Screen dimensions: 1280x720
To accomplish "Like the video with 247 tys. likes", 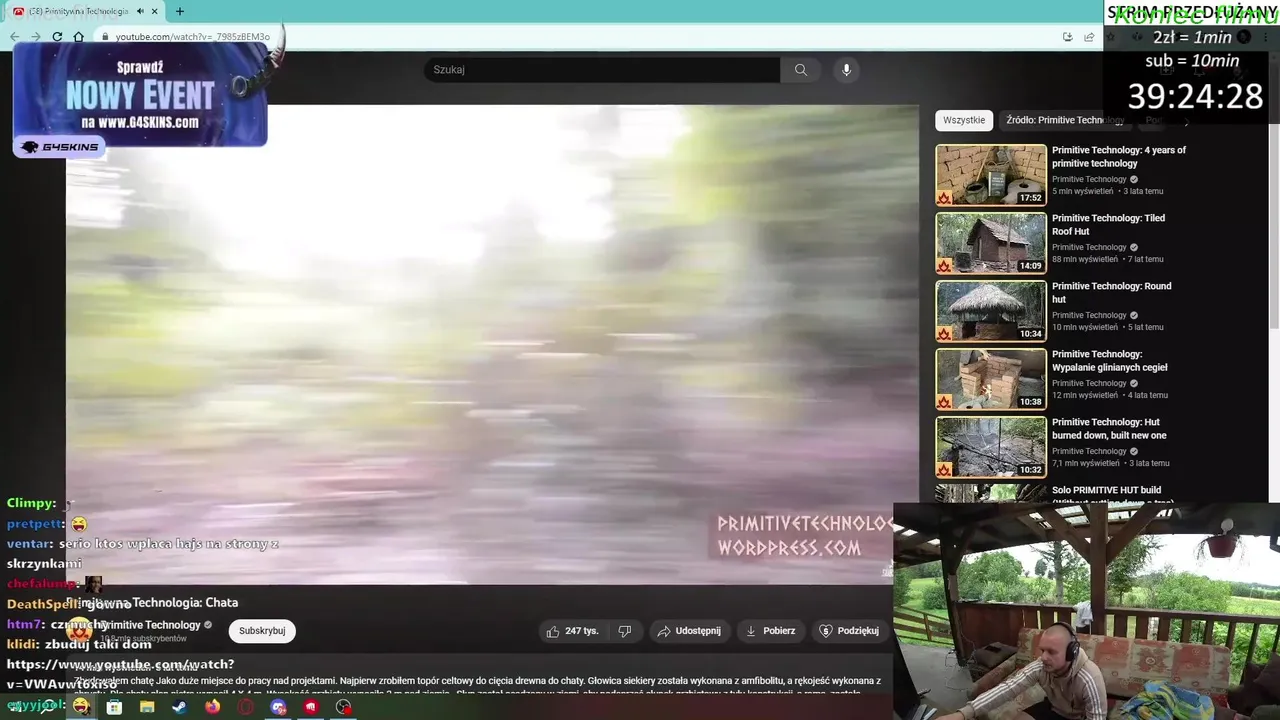I will [x=572, y=631].
